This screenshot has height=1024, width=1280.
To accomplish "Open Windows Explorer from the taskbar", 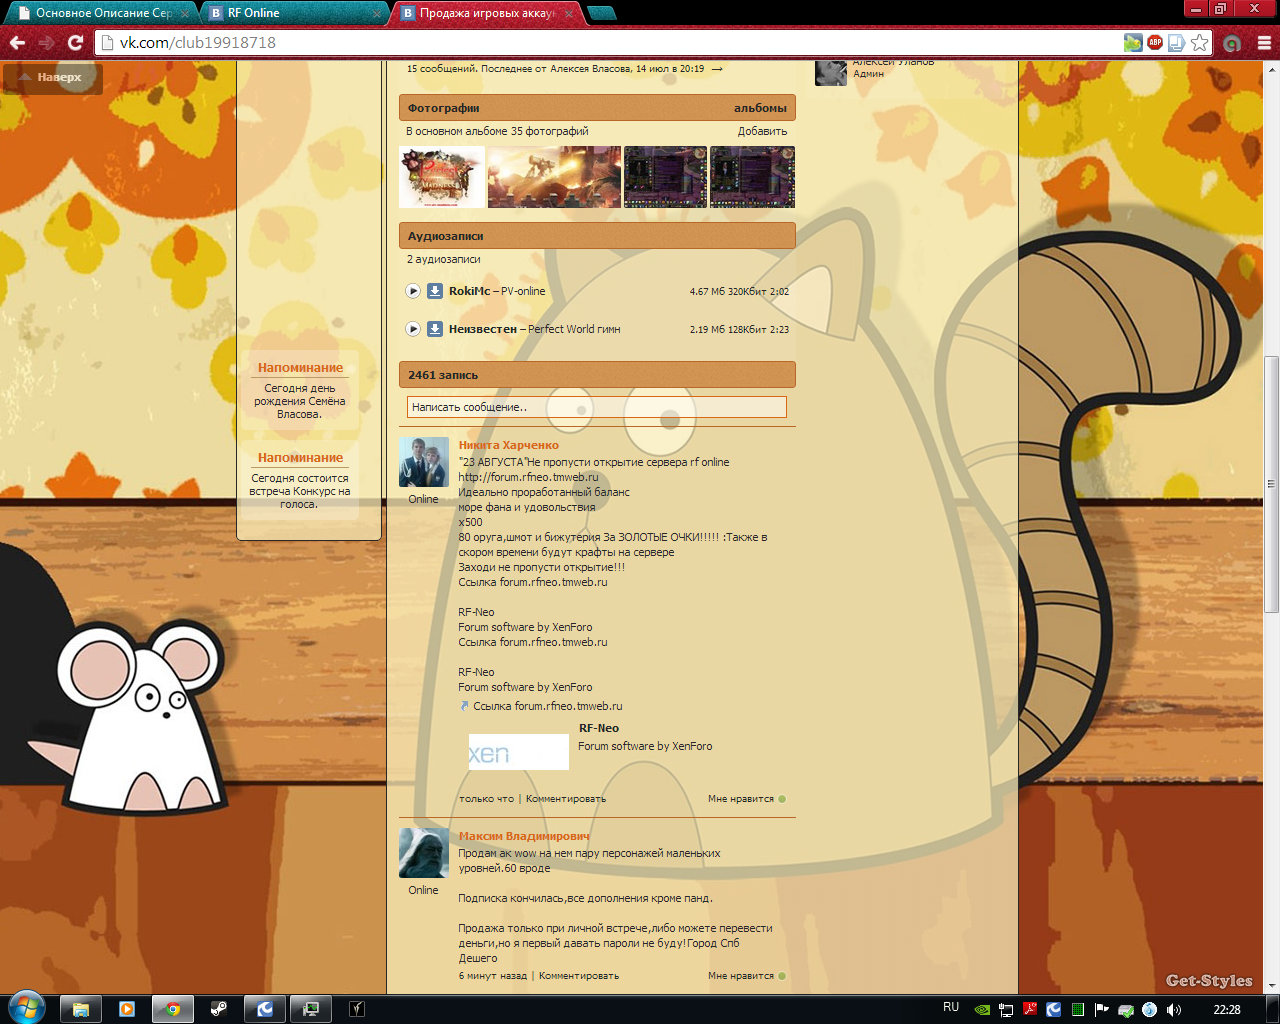I will click(81, 1009).
